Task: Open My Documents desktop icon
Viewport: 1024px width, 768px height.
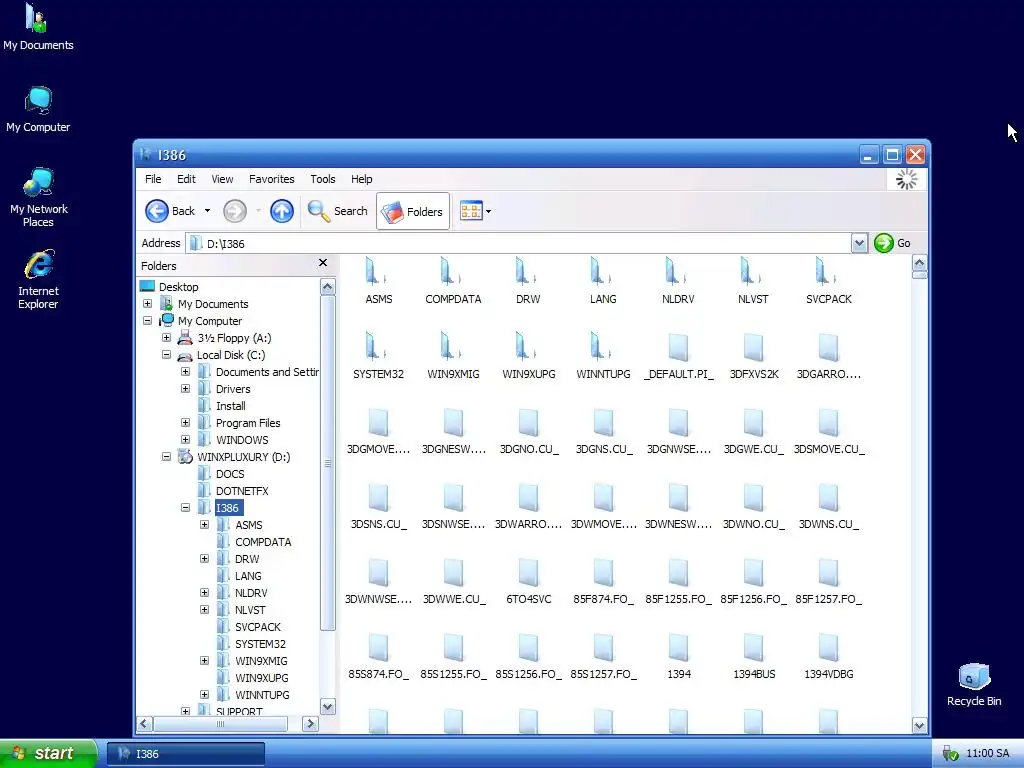Action: 38,18
